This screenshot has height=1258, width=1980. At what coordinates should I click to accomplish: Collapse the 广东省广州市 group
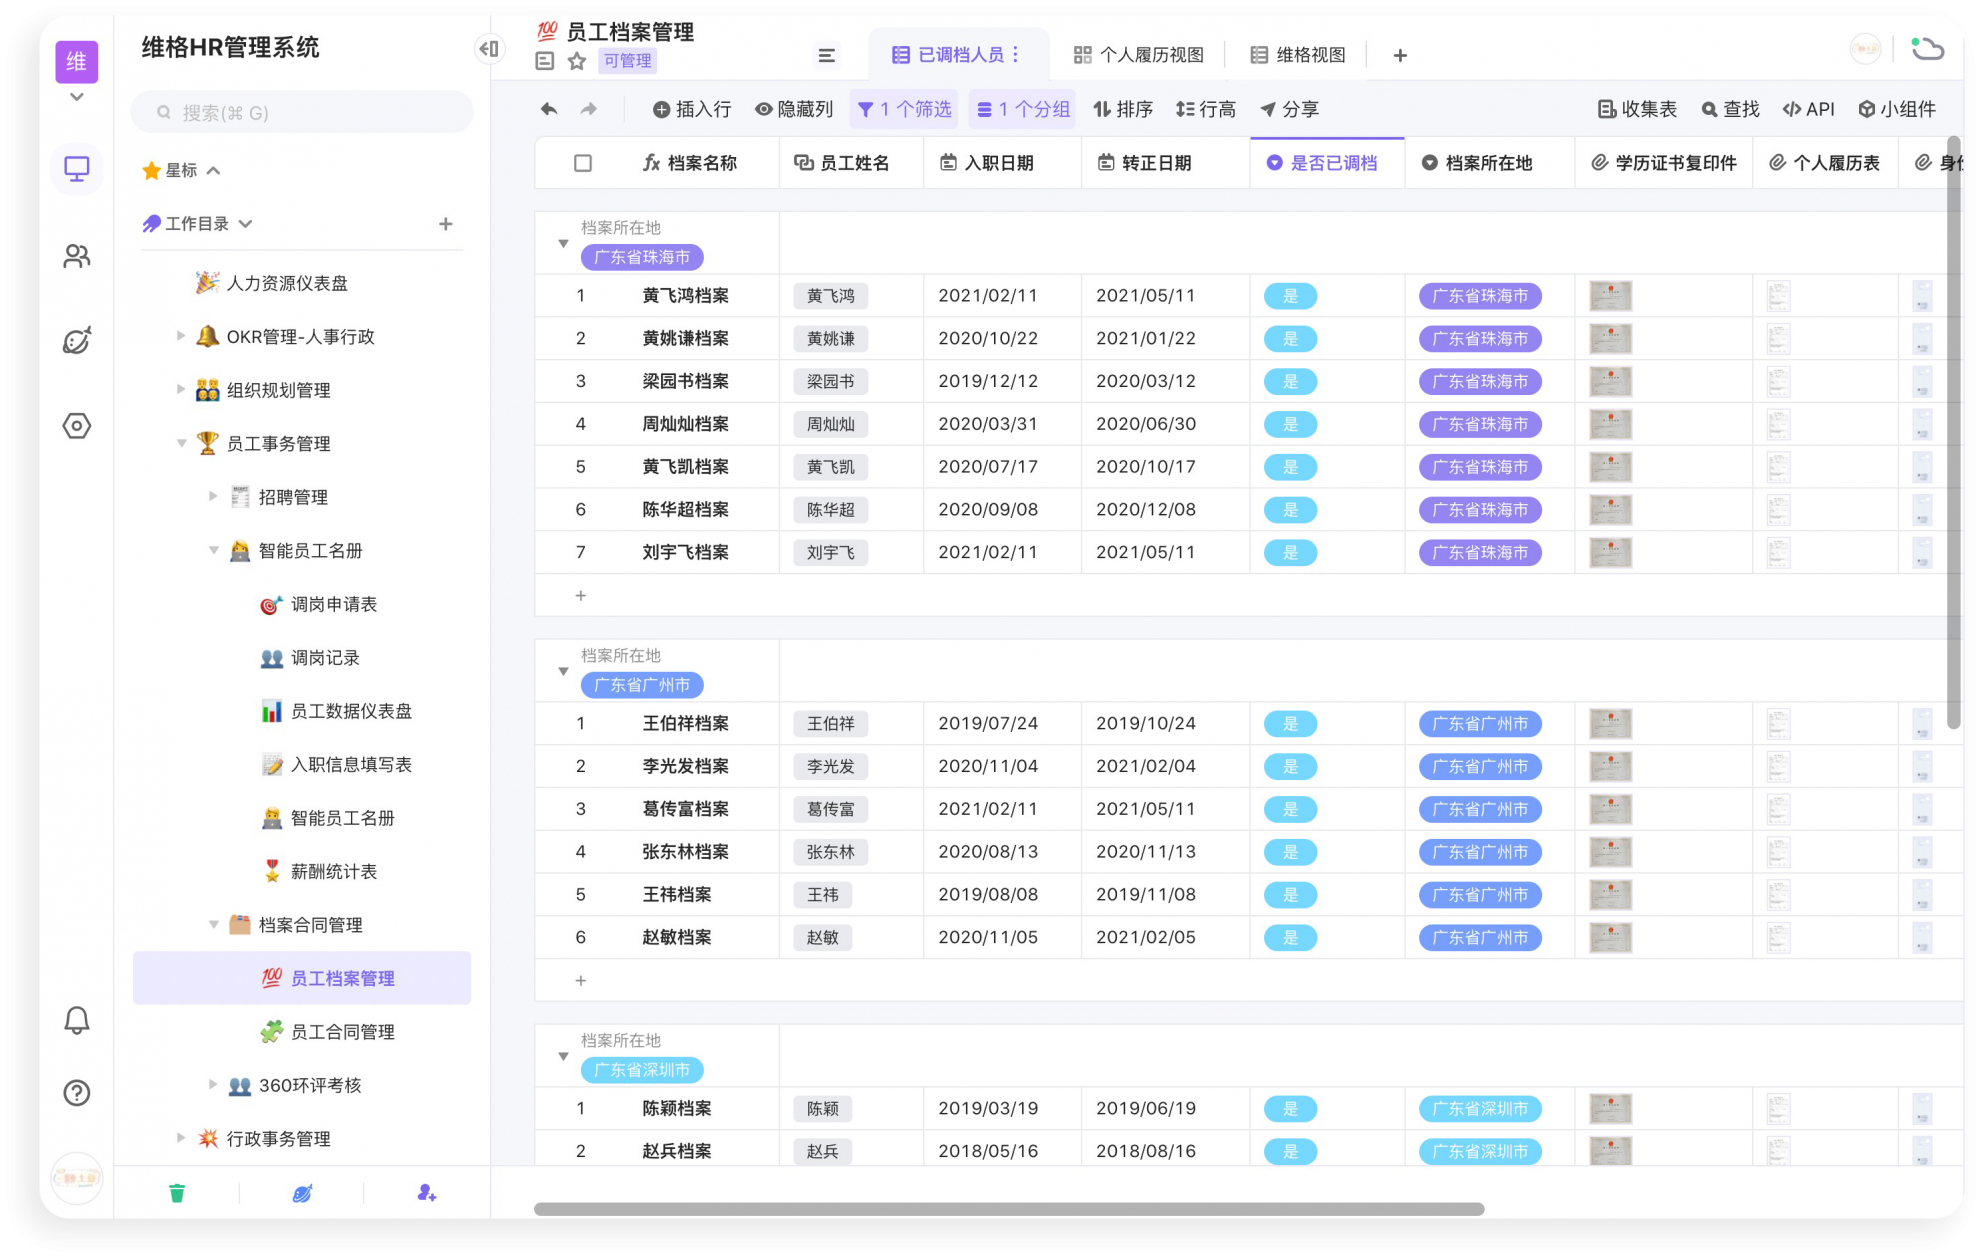click(x=563, y=671)
